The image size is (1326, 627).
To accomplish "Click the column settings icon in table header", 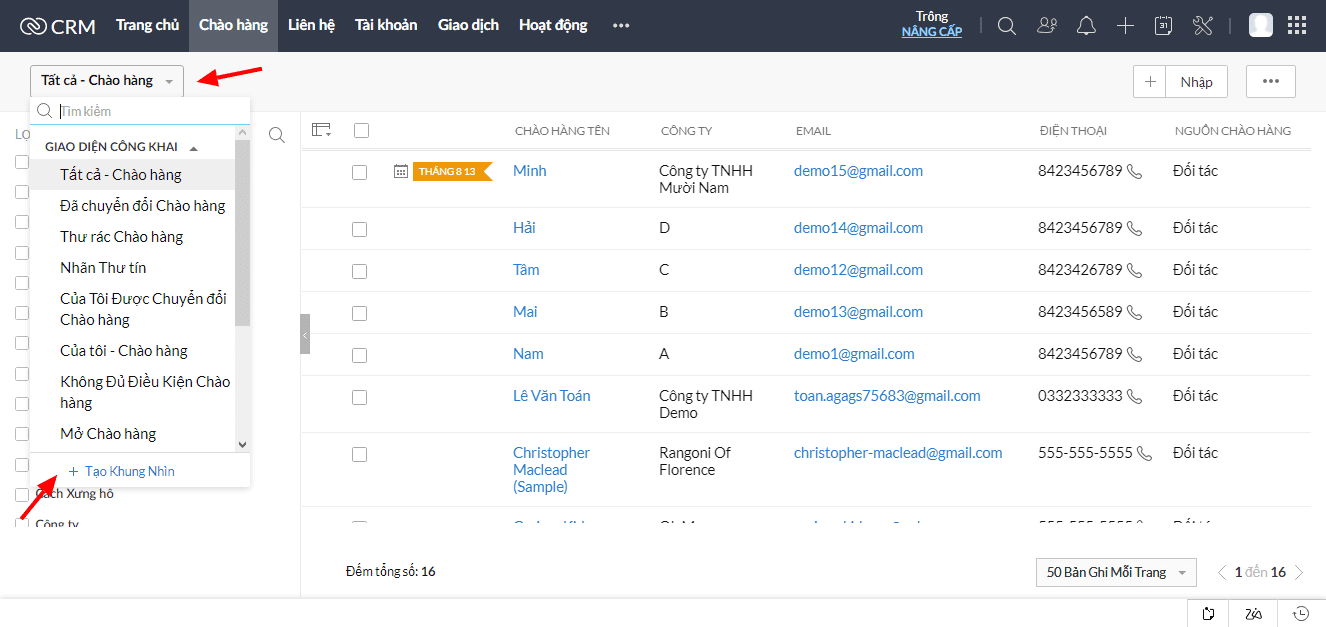I will 321,130.
